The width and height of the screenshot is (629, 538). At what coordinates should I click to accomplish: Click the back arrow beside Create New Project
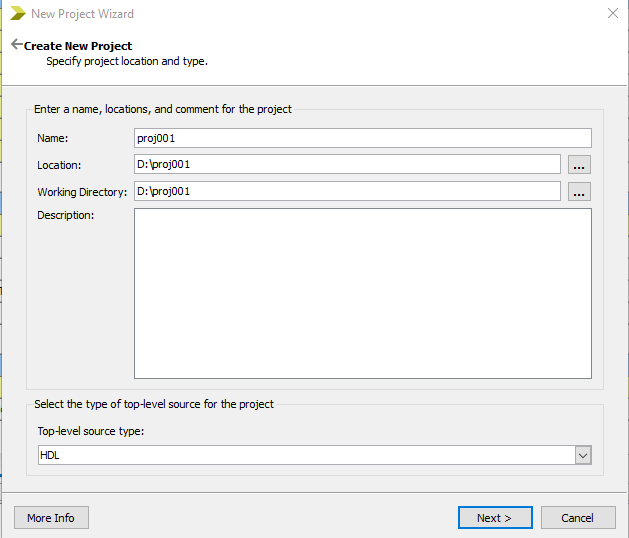(x=16, y=45)
